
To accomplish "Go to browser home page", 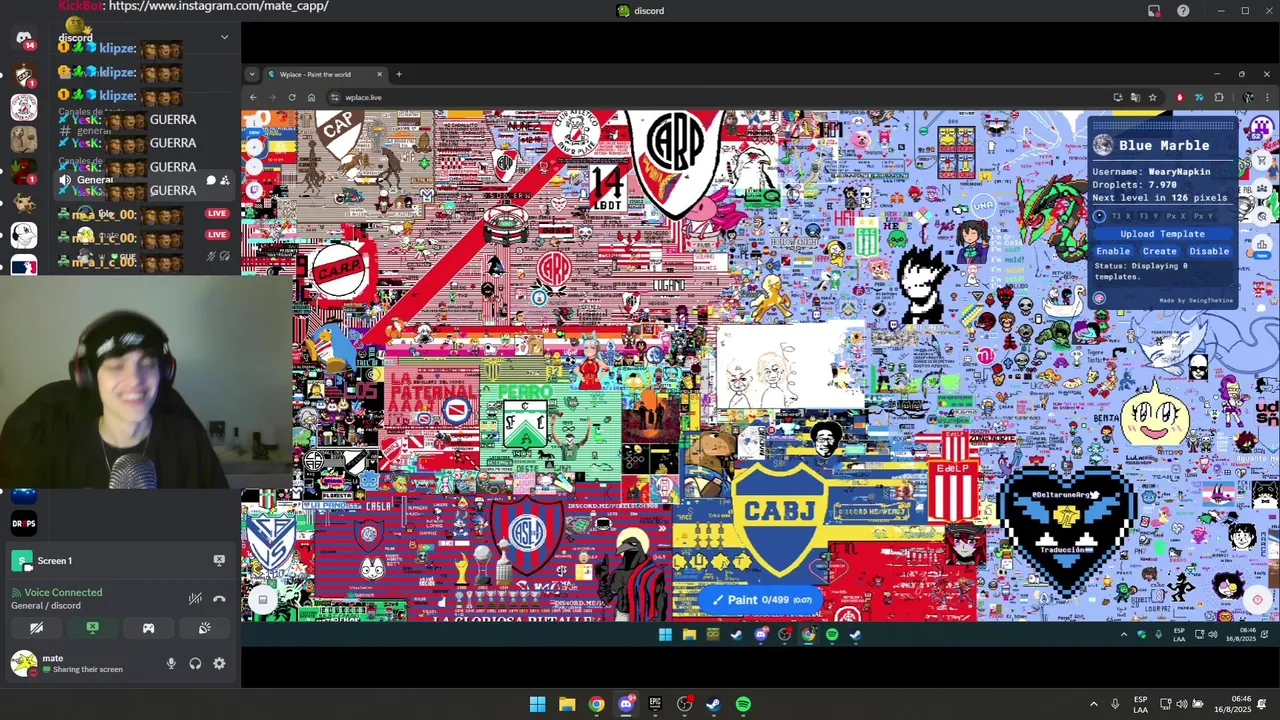I will click(x=311, y=97).
